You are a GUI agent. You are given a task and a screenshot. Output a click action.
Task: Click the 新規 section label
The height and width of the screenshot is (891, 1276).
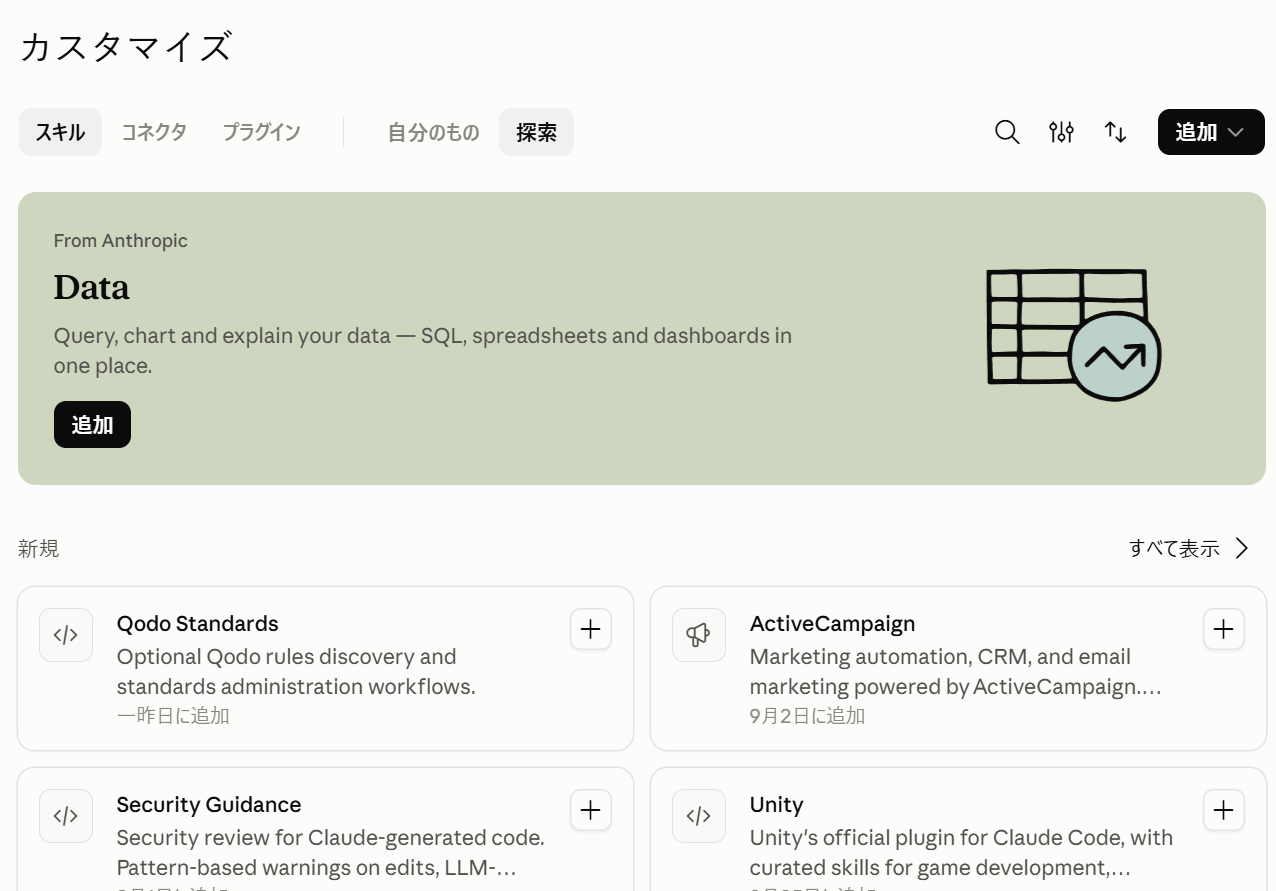click(x=39, y=549)
